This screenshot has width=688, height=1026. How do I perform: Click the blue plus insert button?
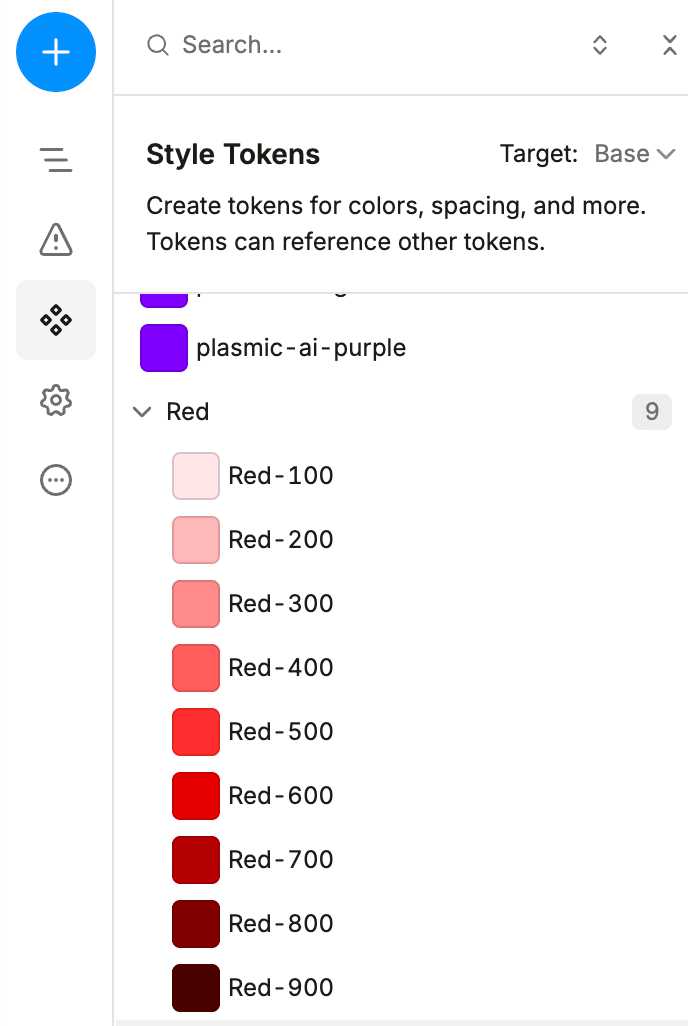tap(56, 53)
